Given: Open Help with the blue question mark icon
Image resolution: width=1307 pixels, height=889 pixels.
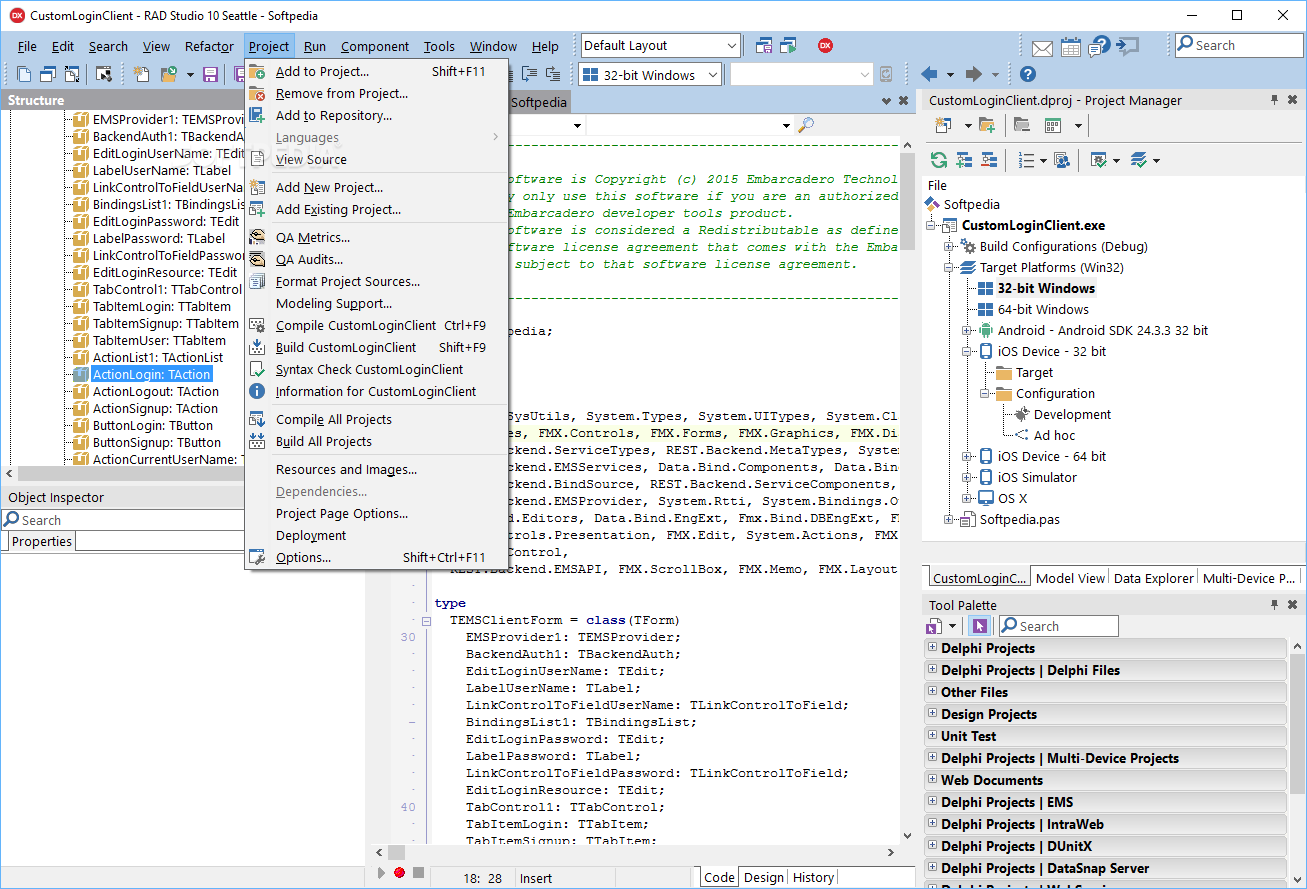Looking at the screenshot, I should point(1028,74).
